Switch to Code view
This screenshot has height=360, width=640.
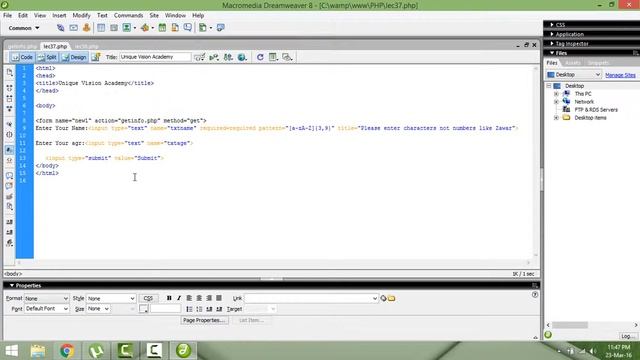coord(23,57)
